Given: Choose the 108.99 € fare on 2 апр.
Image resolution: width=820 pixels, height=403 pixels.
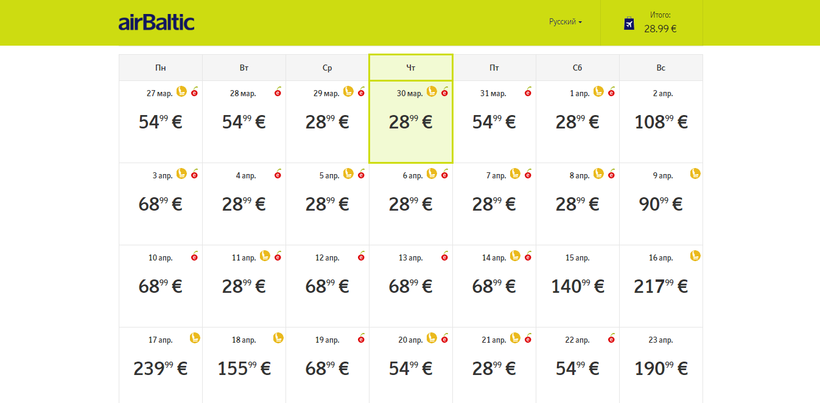Looking at the screenshot, I should (660, 122).
